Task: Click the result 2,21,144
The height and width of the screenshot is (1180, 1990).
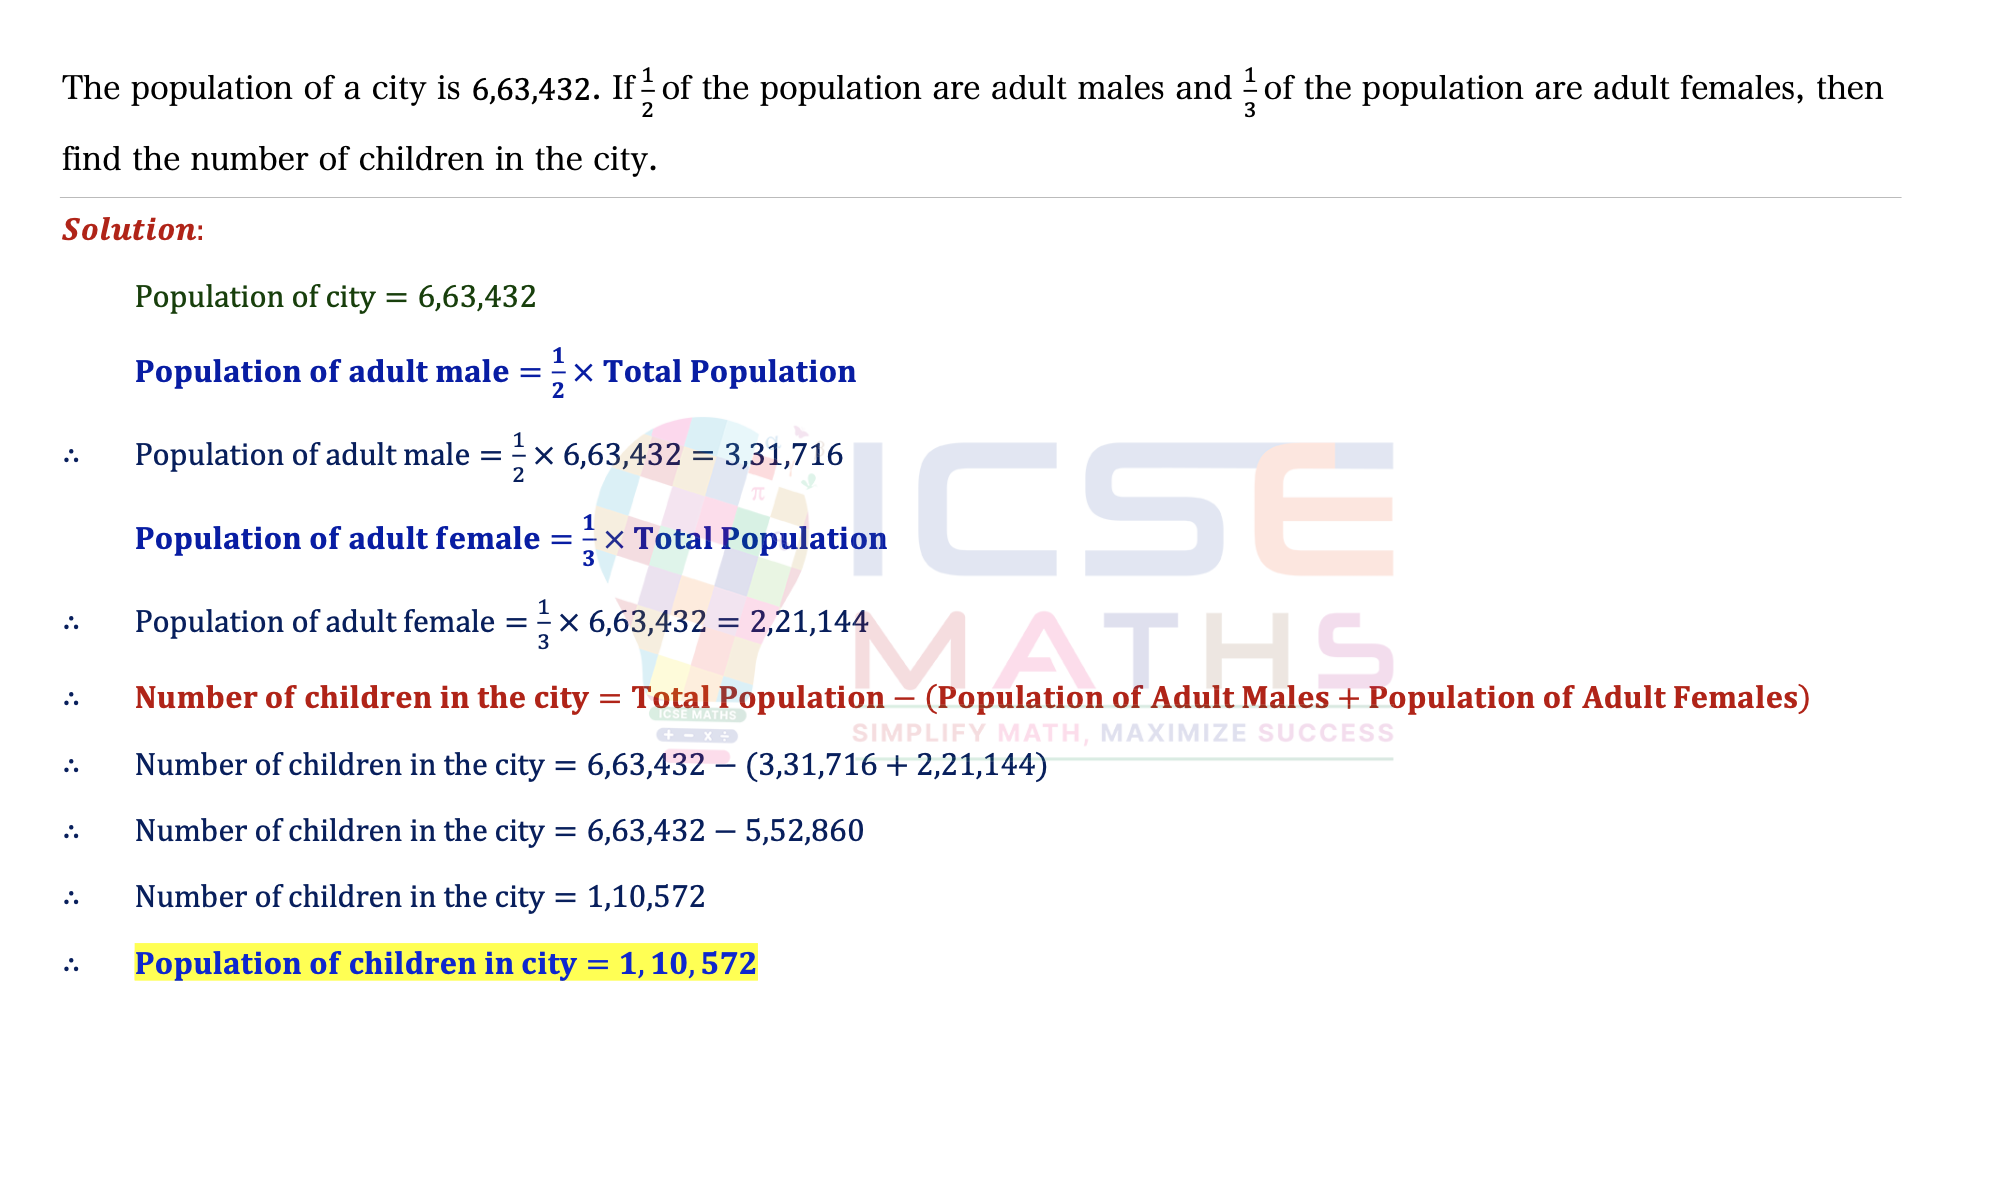Action: pyautogui.click(x=809, y=622)
